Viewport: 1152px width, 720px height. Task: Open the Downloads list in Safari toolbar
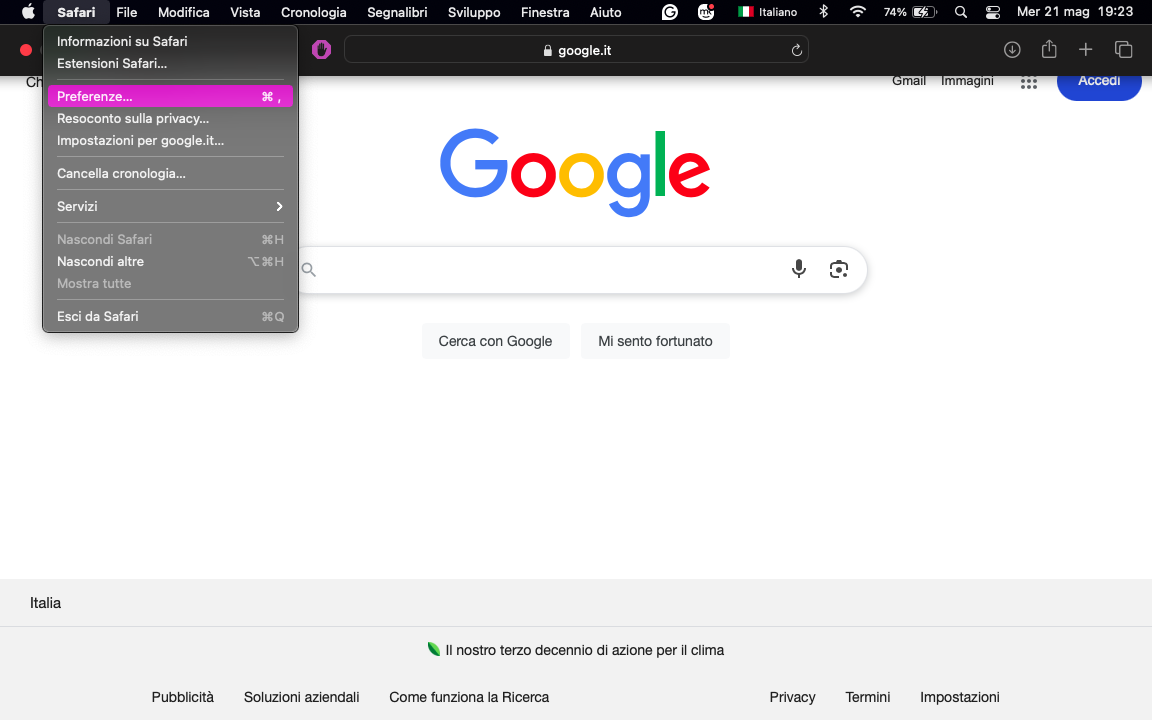[x=1012, y=49]
